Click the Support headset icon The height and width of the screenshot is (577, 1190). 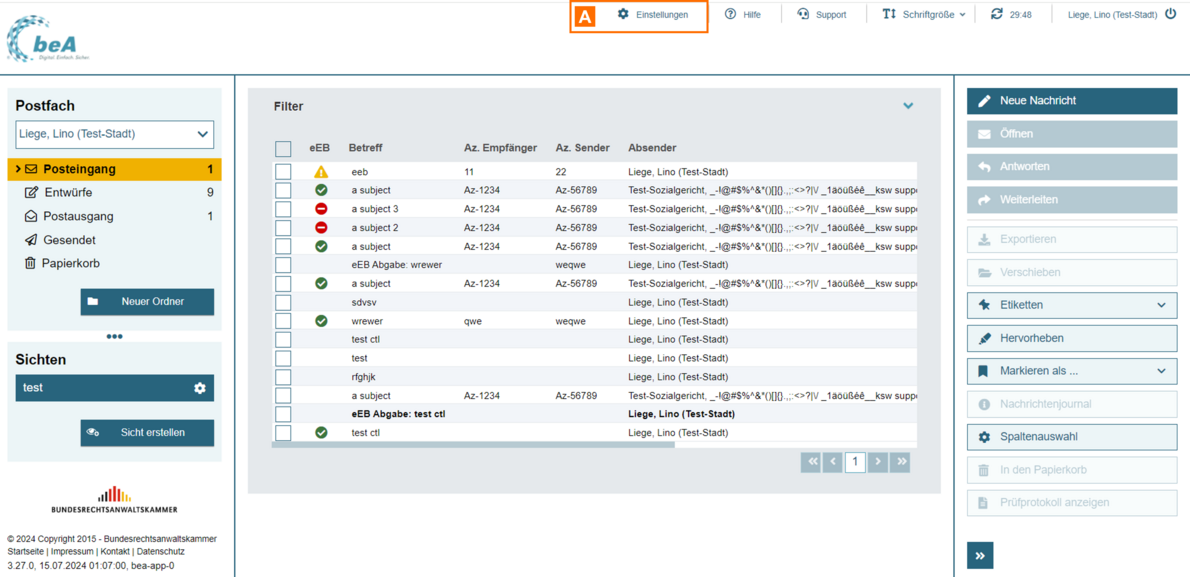click(x=803, y=15)
